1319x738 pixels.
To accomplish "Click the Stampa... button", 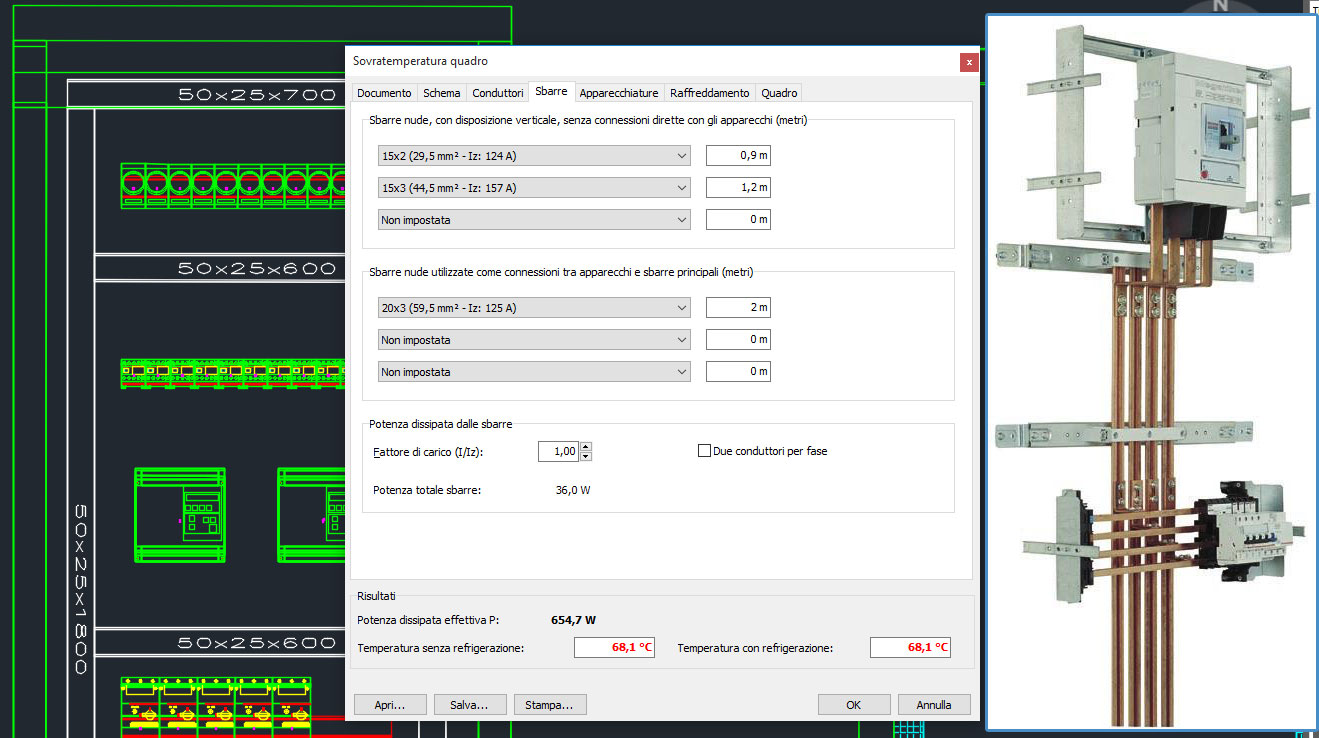I will 550,705.
